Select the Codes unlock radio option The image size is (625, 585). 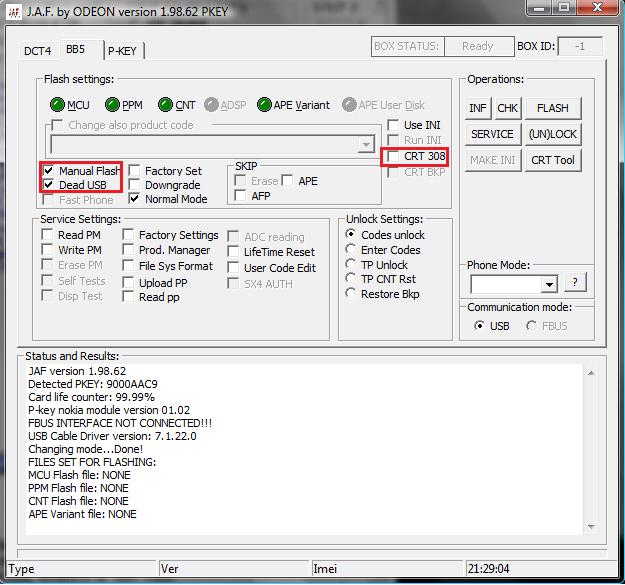(x=351, y=234)
